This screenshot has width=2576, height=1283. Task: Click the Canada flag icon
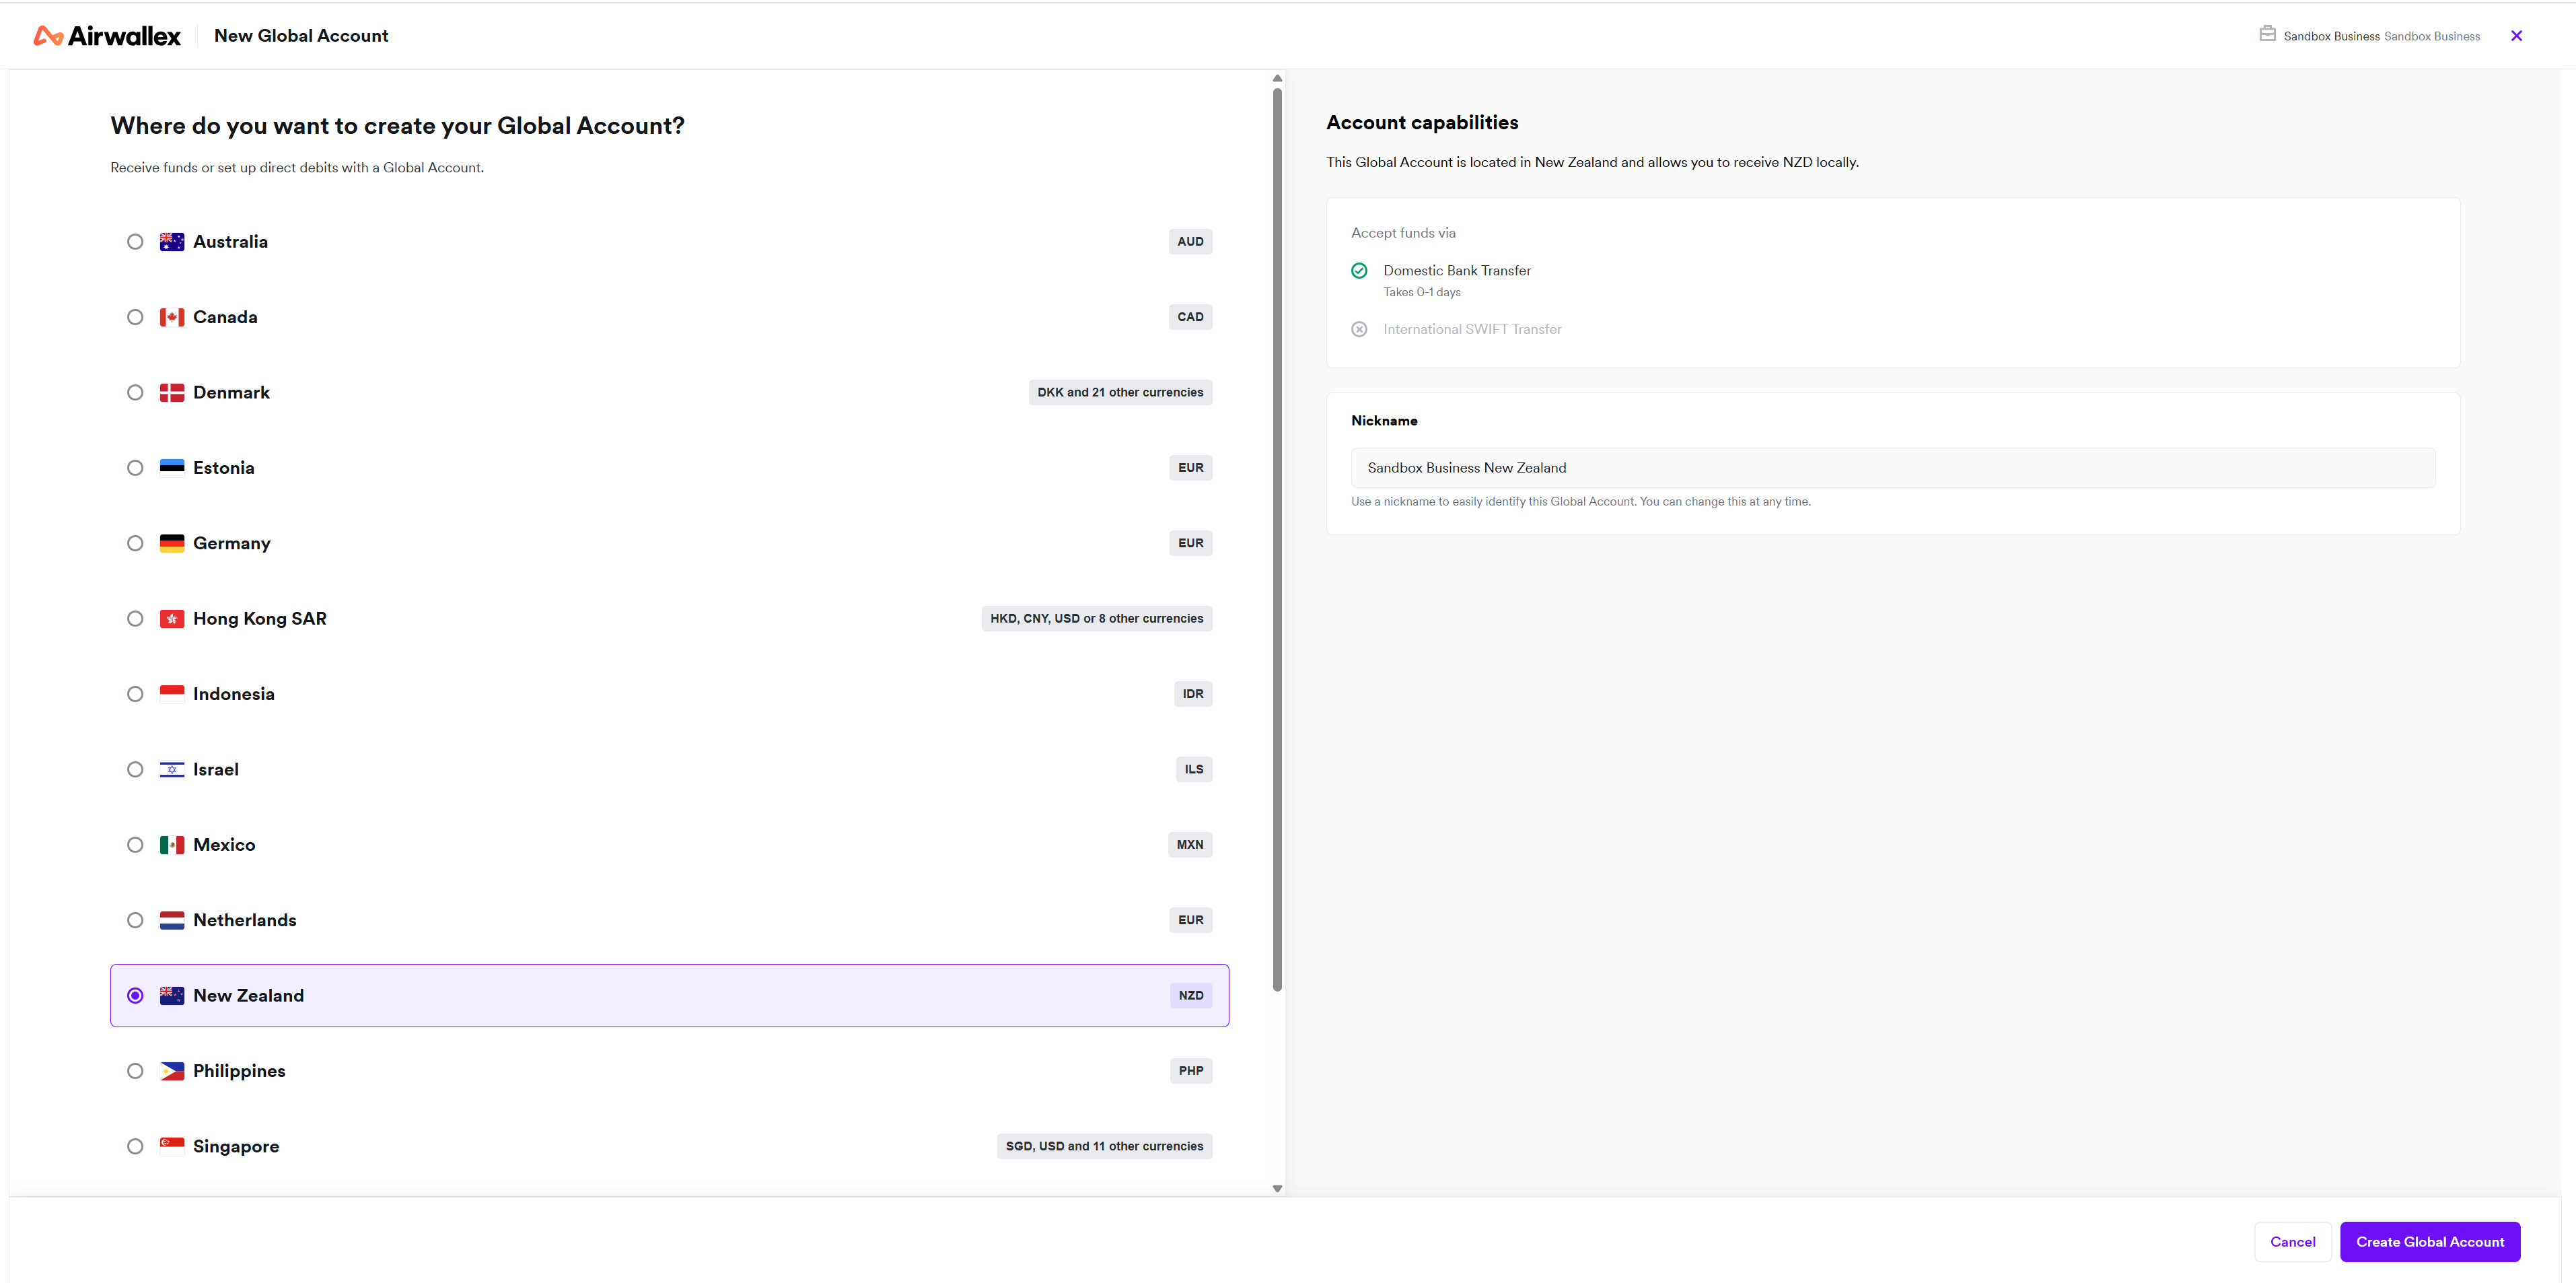172,317
